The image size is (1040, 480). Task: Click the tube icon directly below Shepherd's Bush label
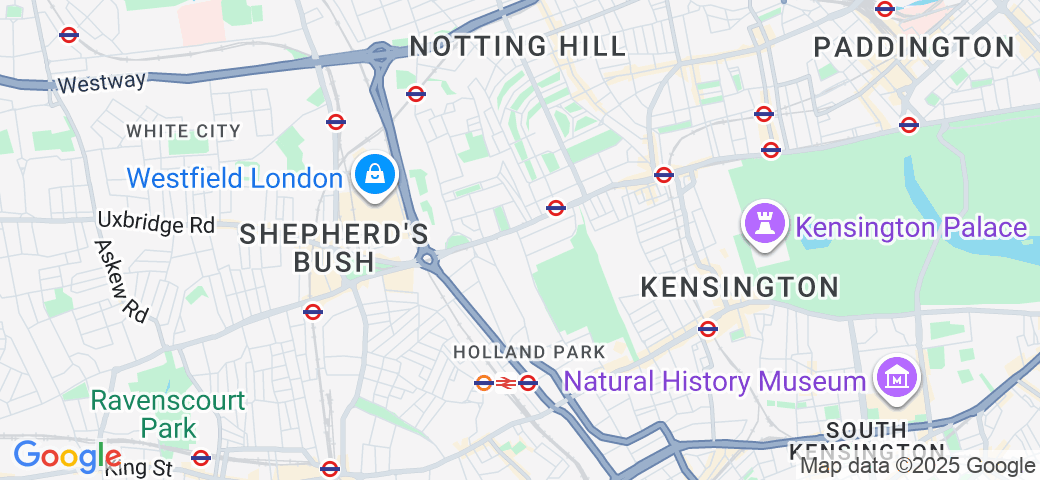(x=312, y=312)
